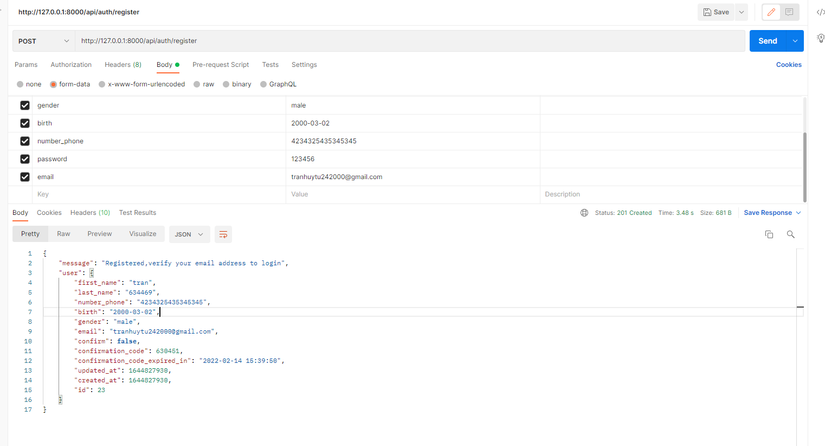
Task: Select the form-data radio button
Action: coord(53,84)
